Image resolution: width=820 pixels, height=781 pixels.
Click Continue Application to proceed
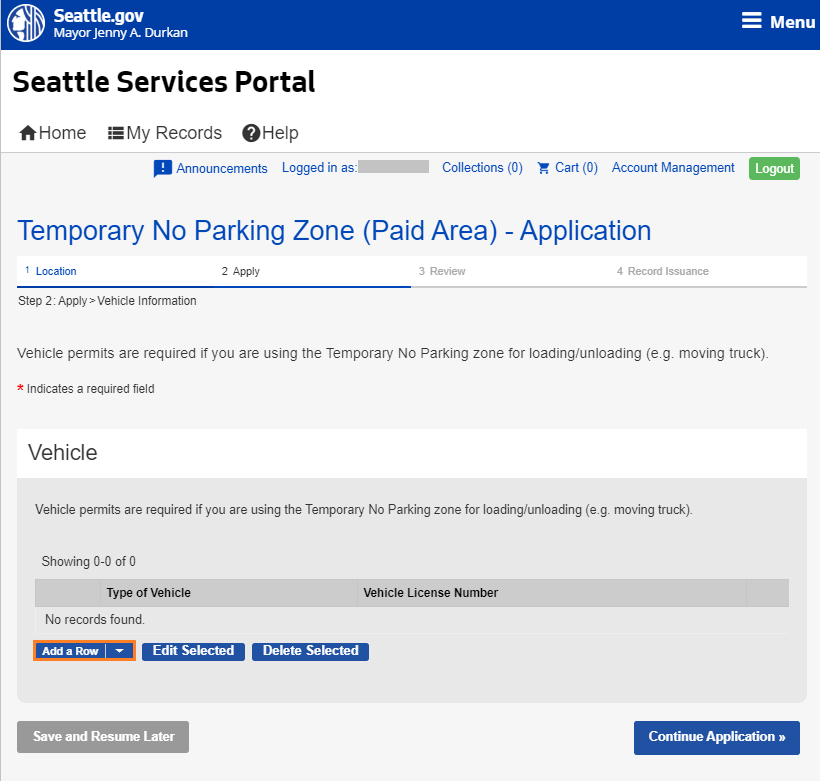pos(716,737)
